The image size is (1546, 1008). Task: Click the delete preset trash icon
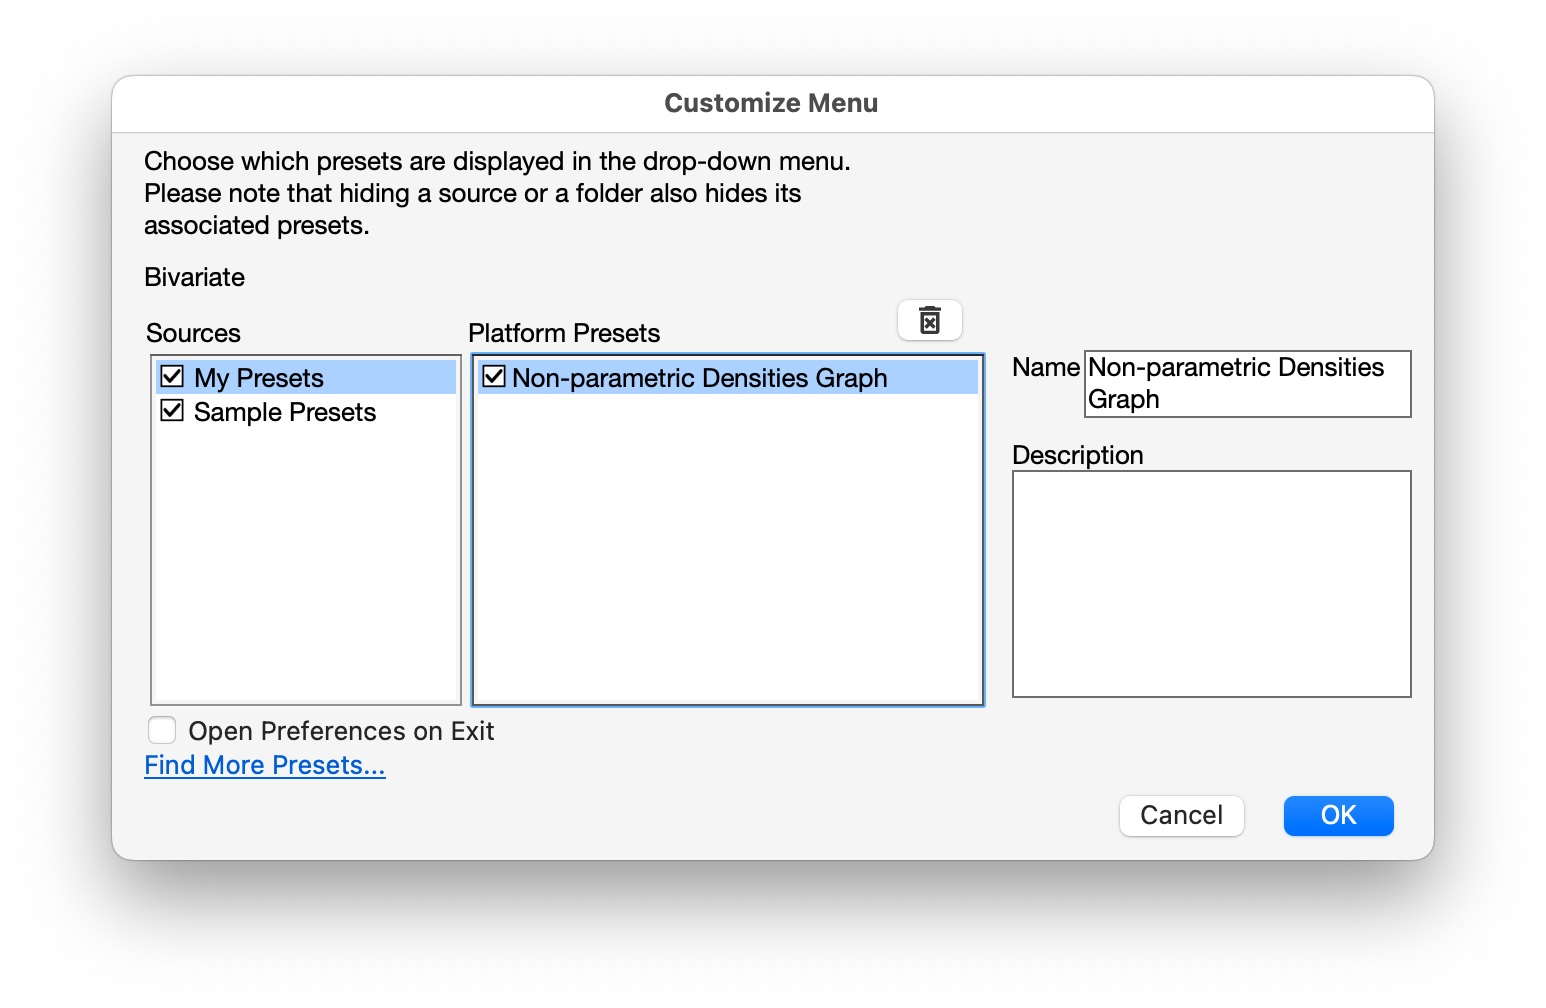coord(929,320)
